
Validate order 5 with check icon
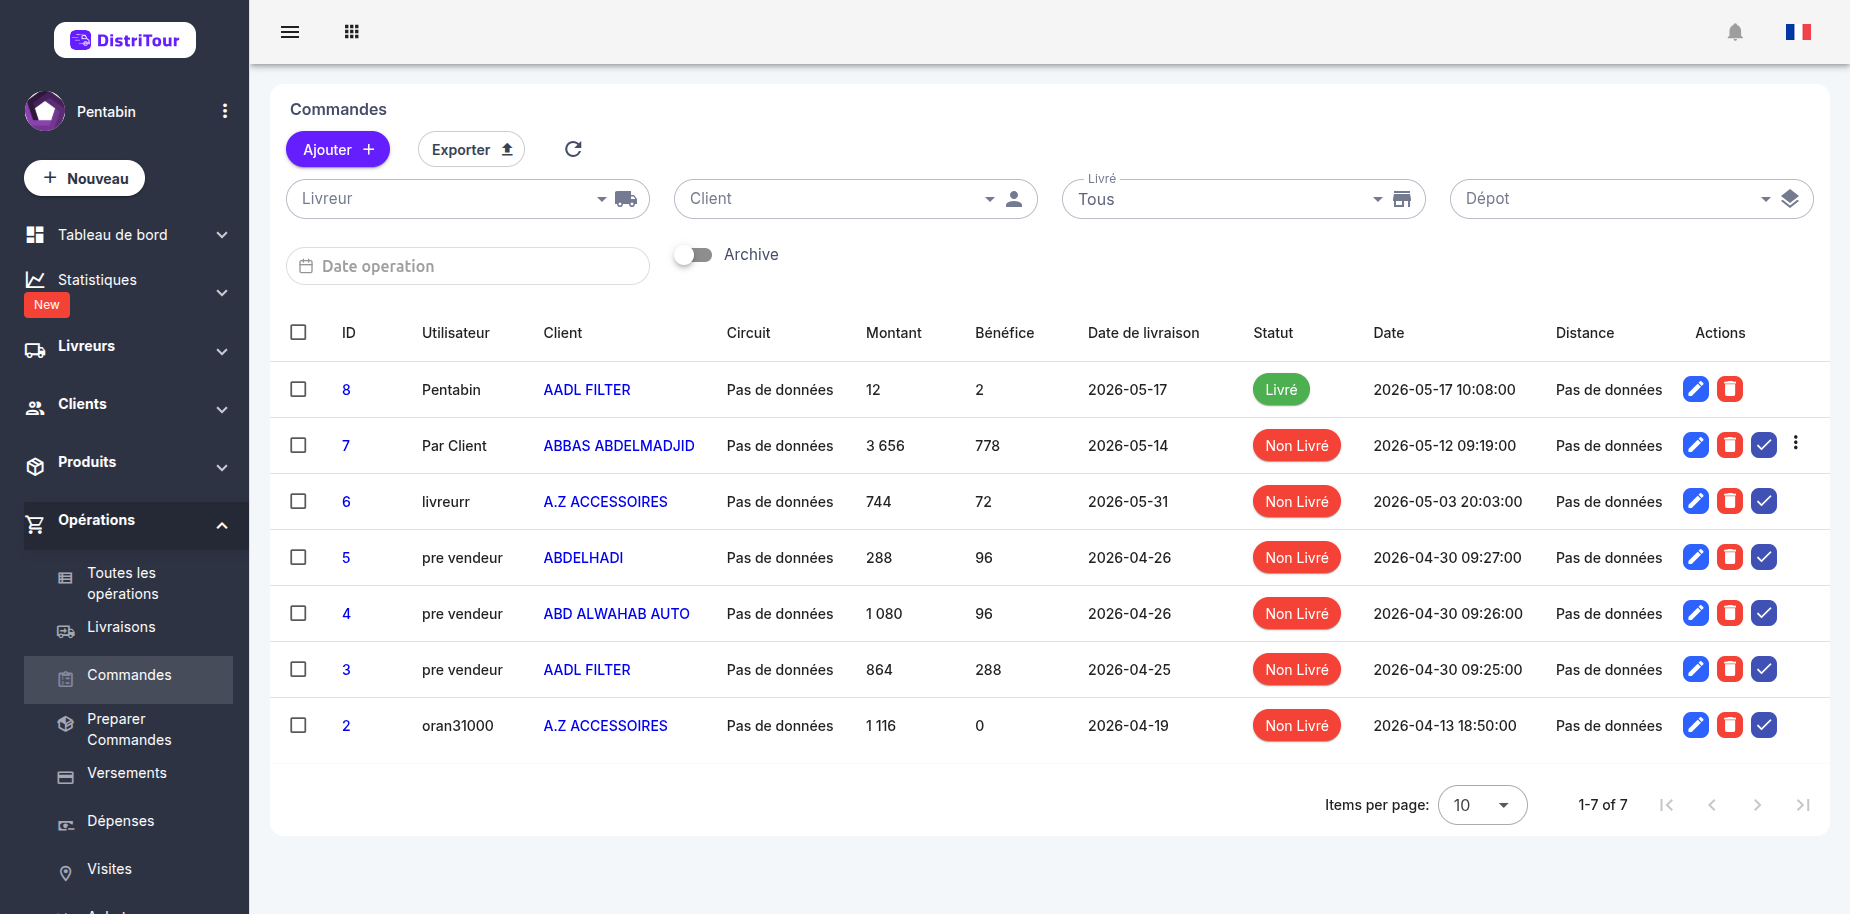pyautogui.click(x=1764, y=557)
